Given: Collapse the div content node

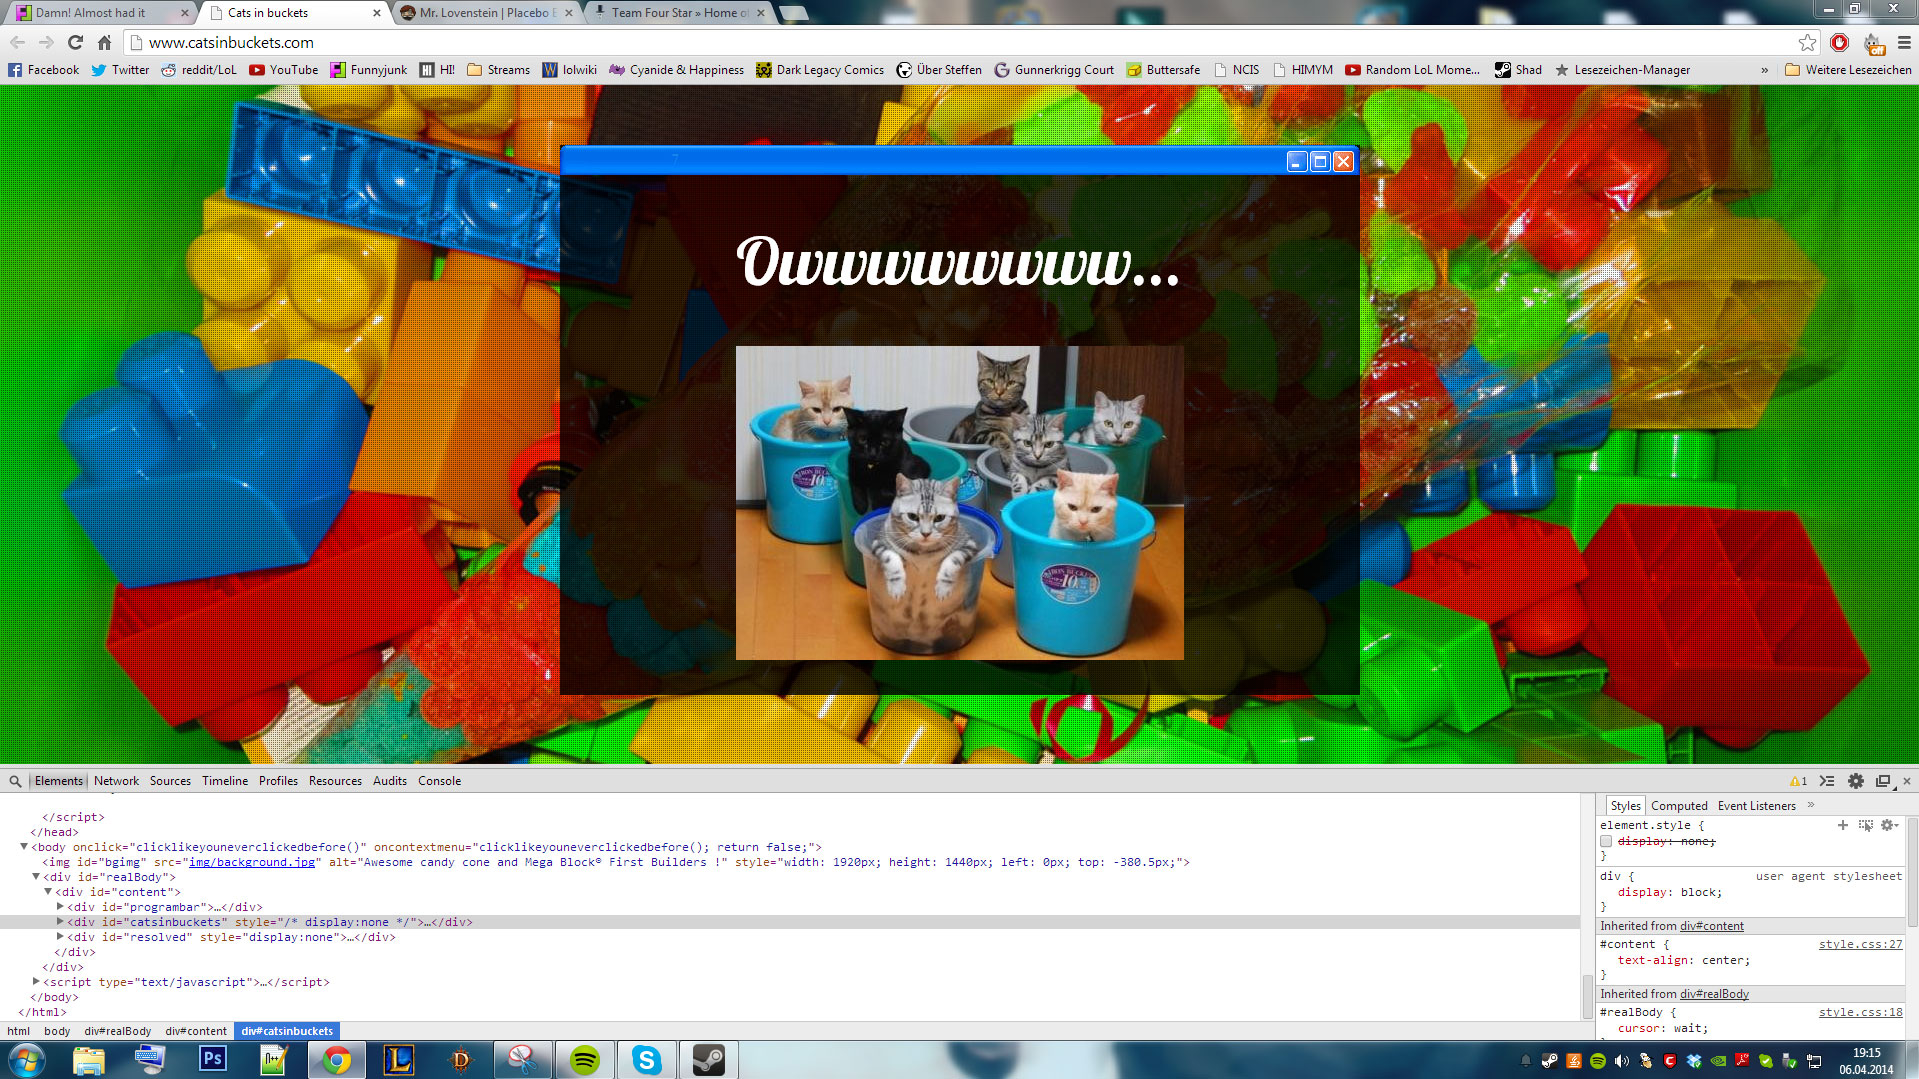Looking at the screenshot, I should (48, 892).
